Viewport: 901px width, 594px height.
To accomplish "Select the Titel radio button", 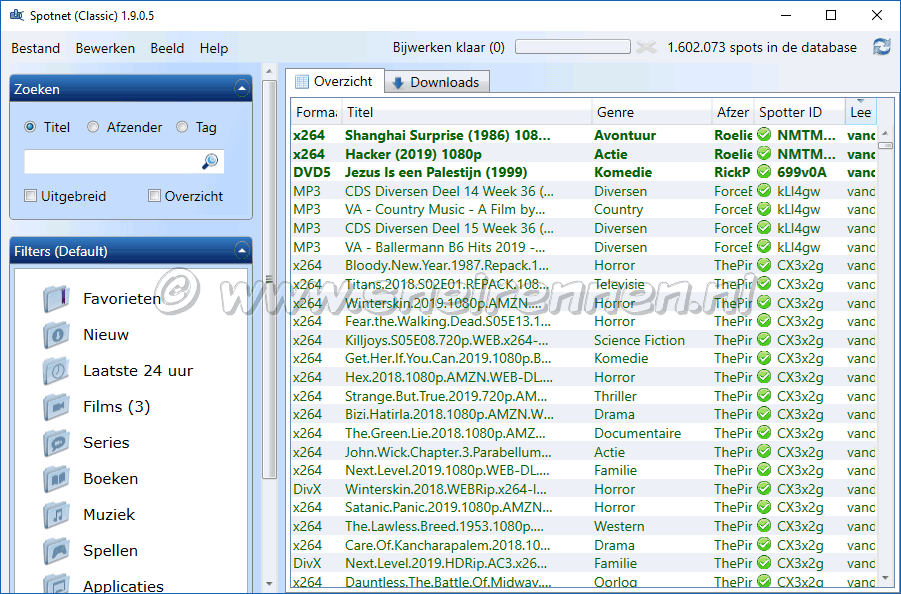I will click(x=30, y=127).
